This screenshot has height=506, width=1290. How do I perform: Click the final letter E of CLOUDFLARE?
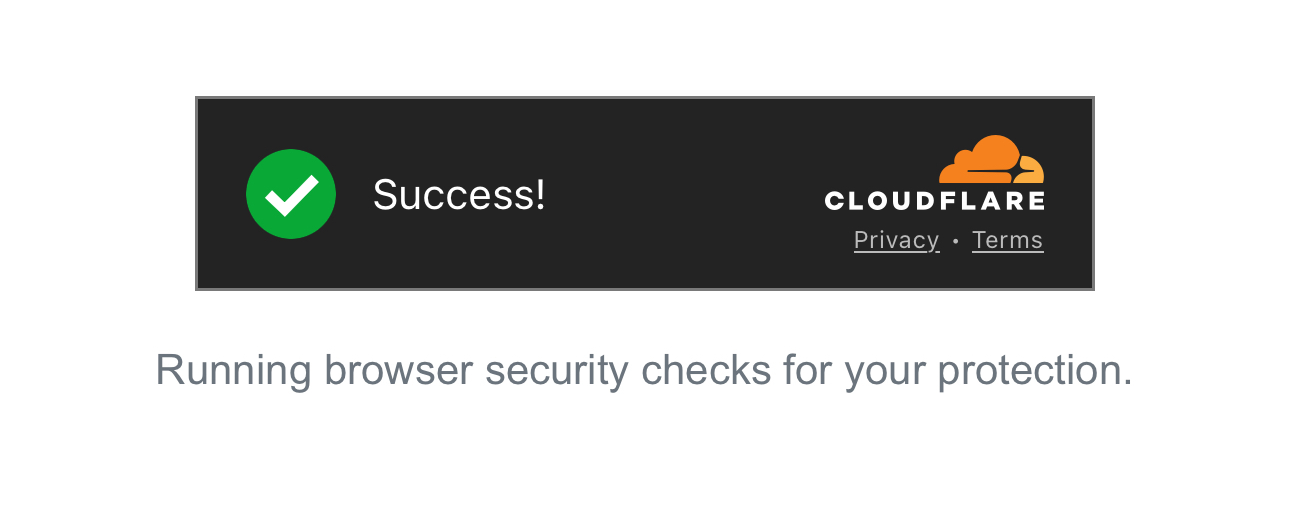tap(1036, 201)
